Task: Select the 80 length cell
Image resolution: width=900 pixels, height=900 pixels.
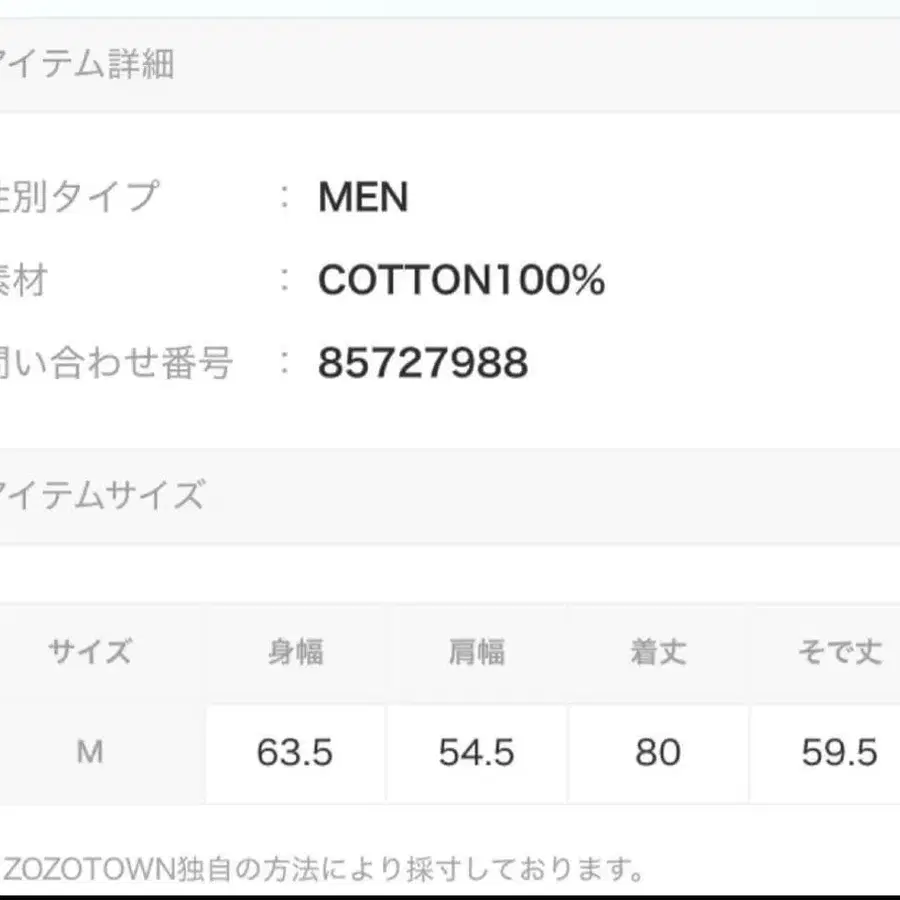Action: (658, 753)
